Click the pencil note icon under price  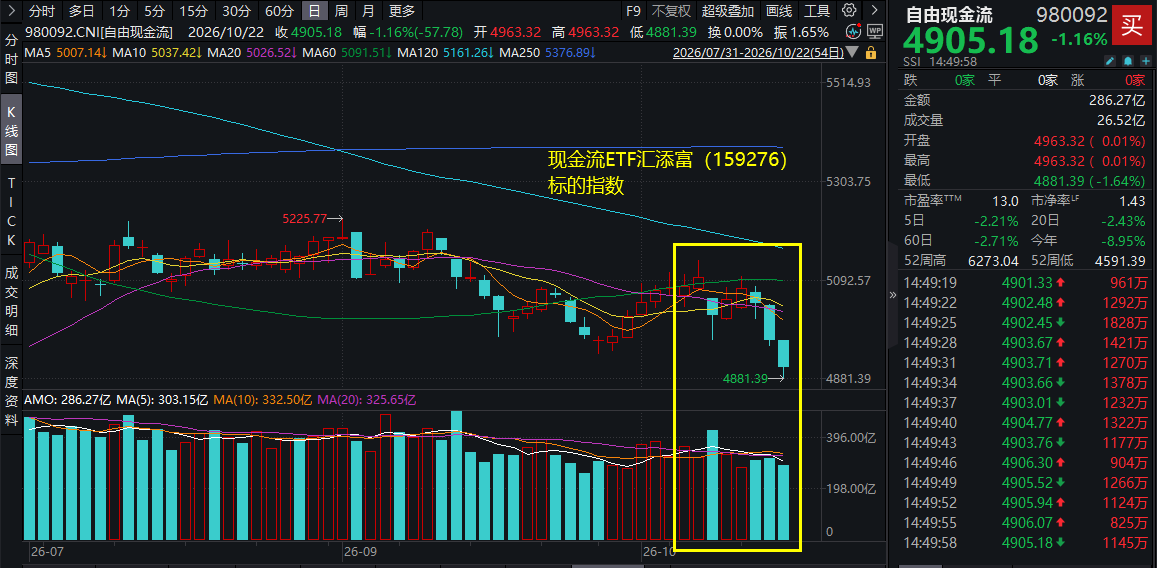coord(1110,60)
